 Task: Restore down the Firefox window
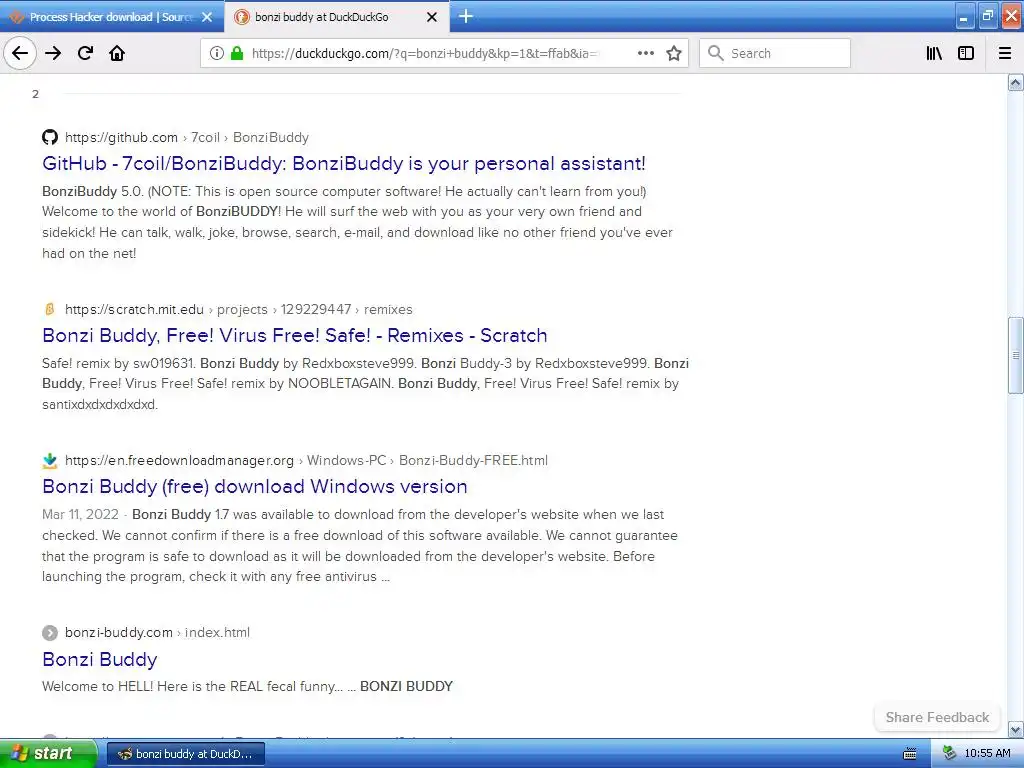pos(987,16)
